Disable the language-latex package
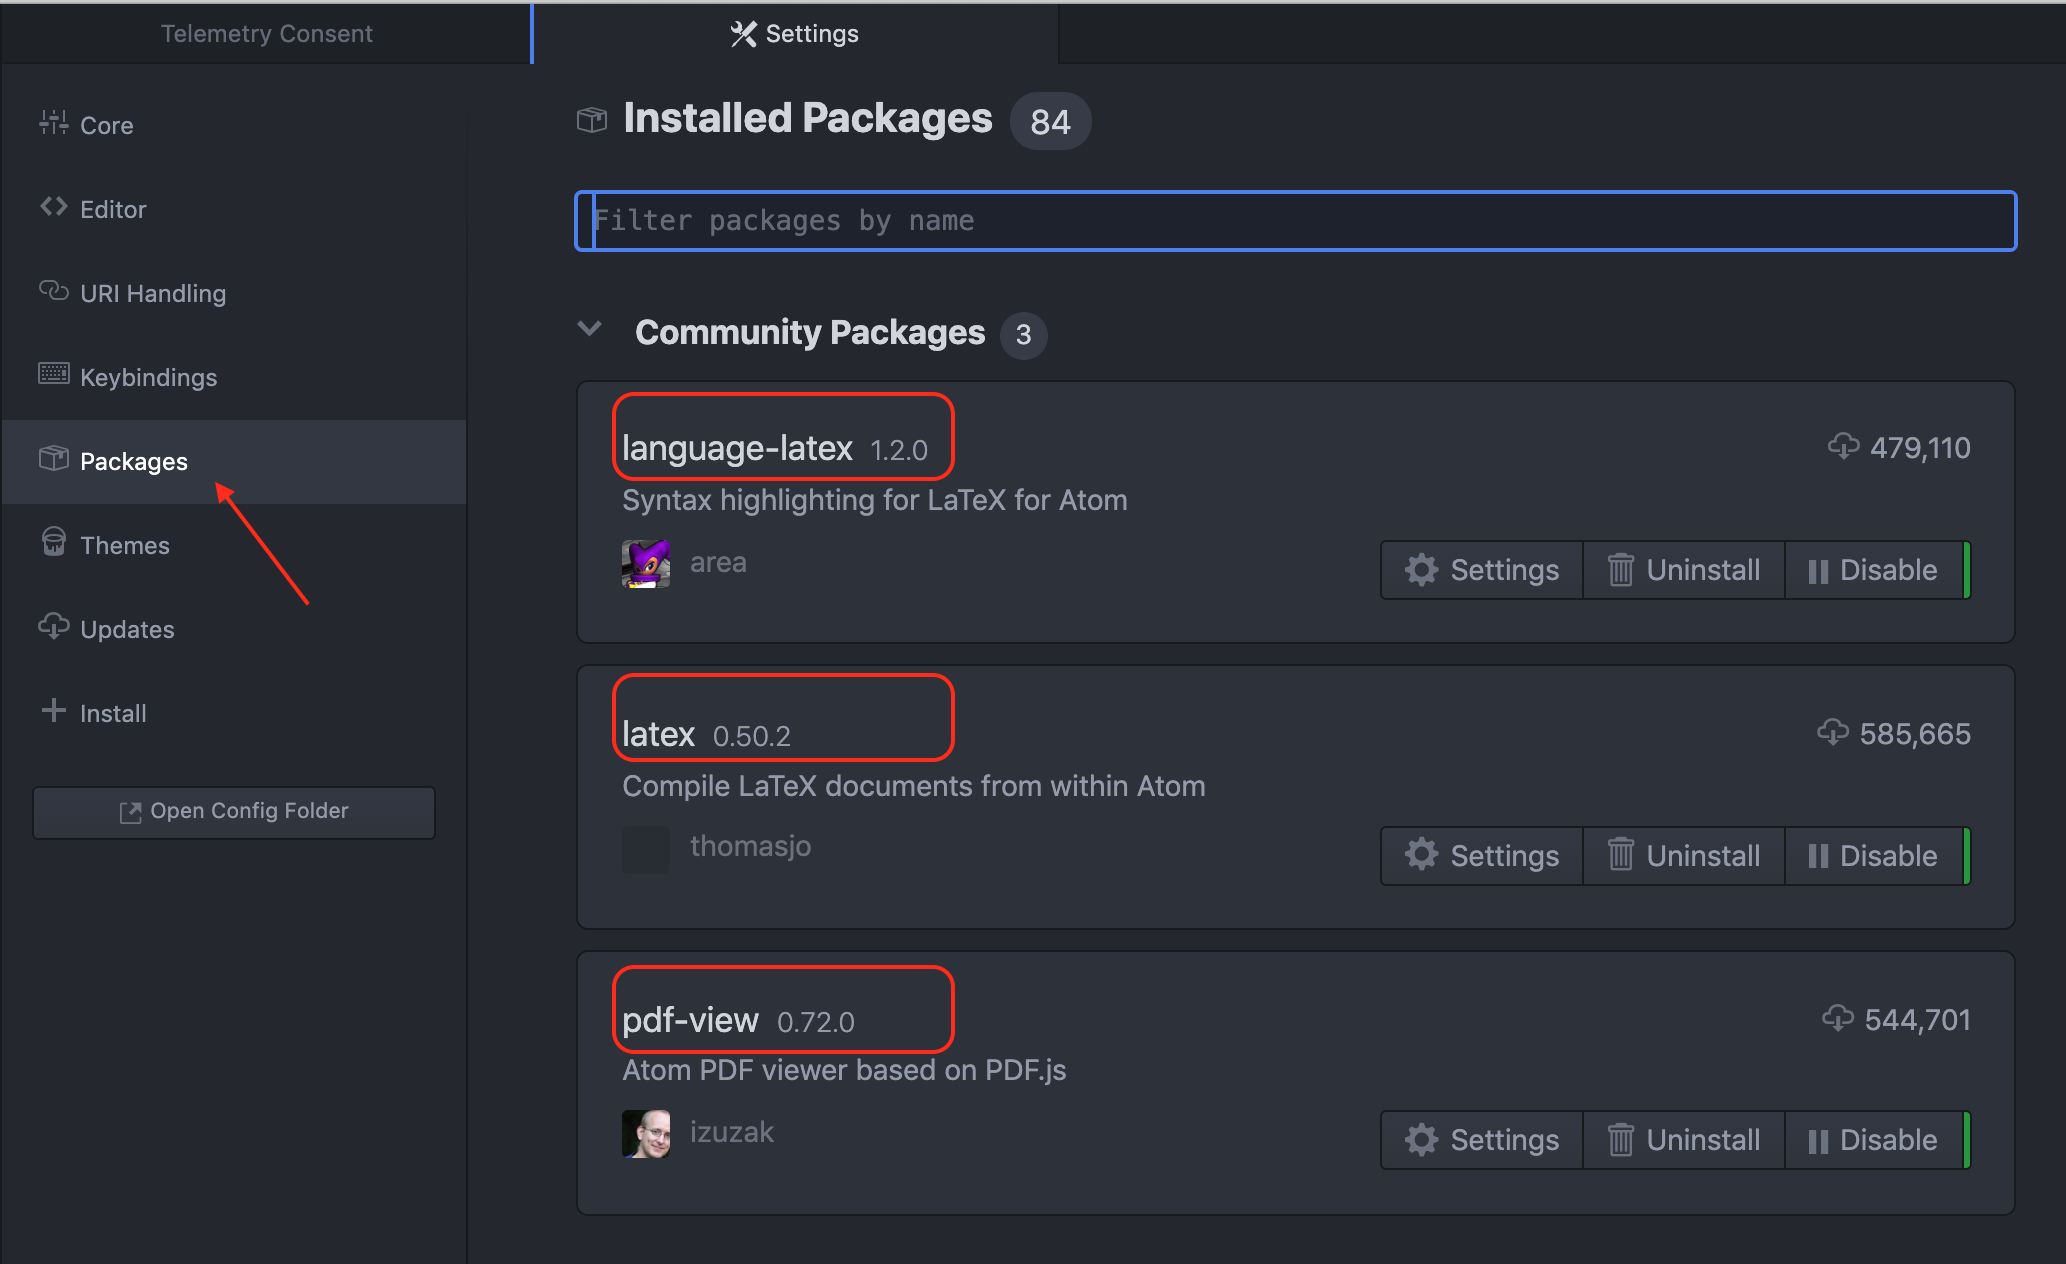 1873,570
